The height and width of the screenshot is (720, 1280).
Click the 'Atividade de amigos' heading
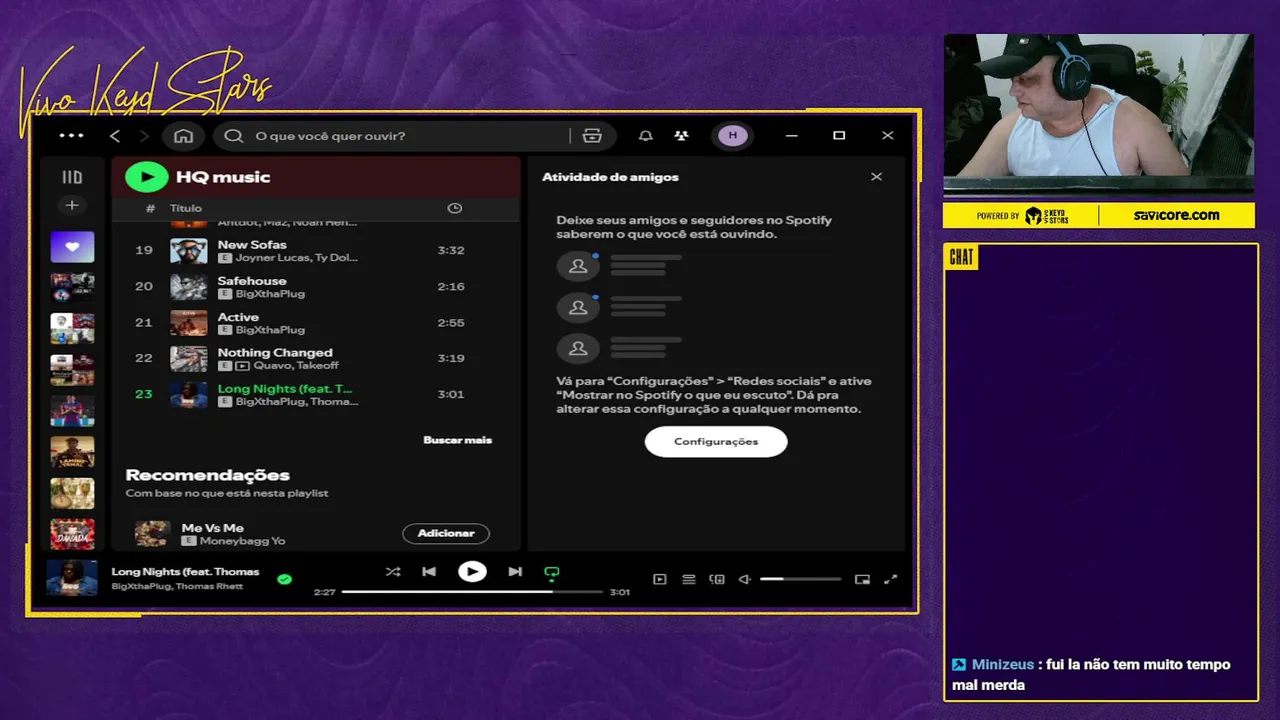[x=610, y=177]
